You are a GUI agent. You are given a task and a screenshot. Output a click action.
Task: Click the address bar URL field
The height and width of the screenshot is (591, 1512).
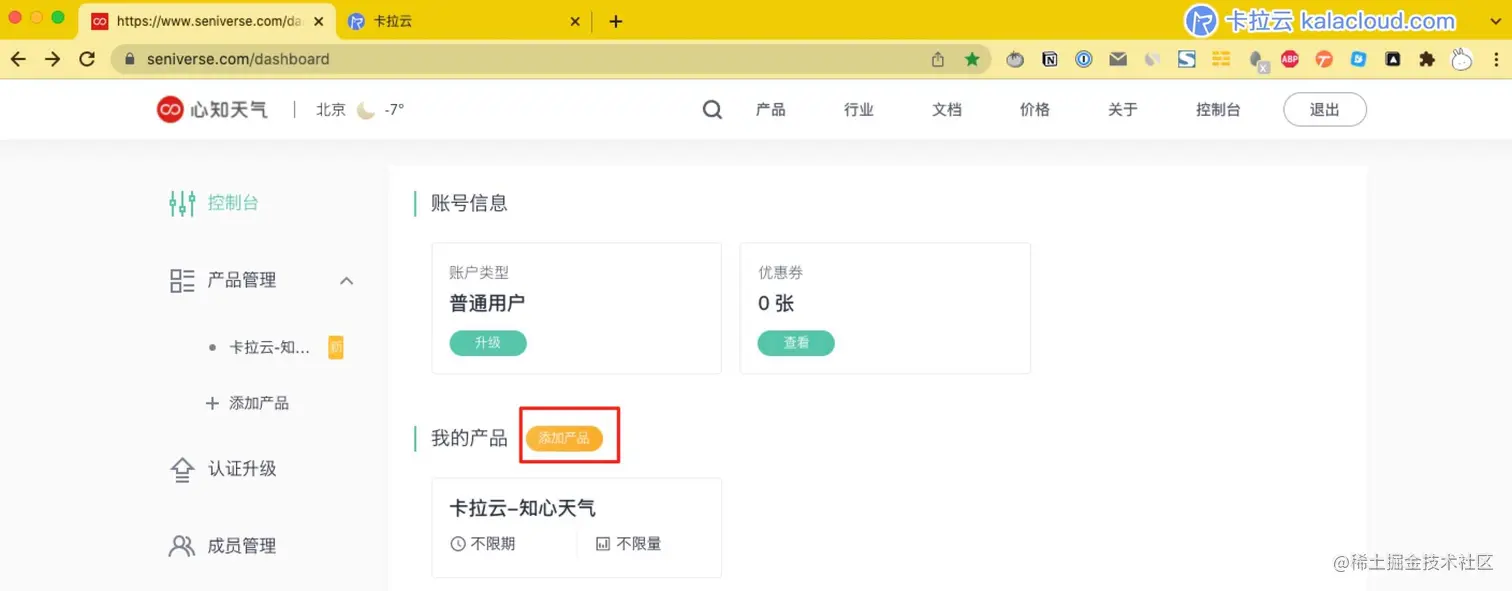[551, 59]
